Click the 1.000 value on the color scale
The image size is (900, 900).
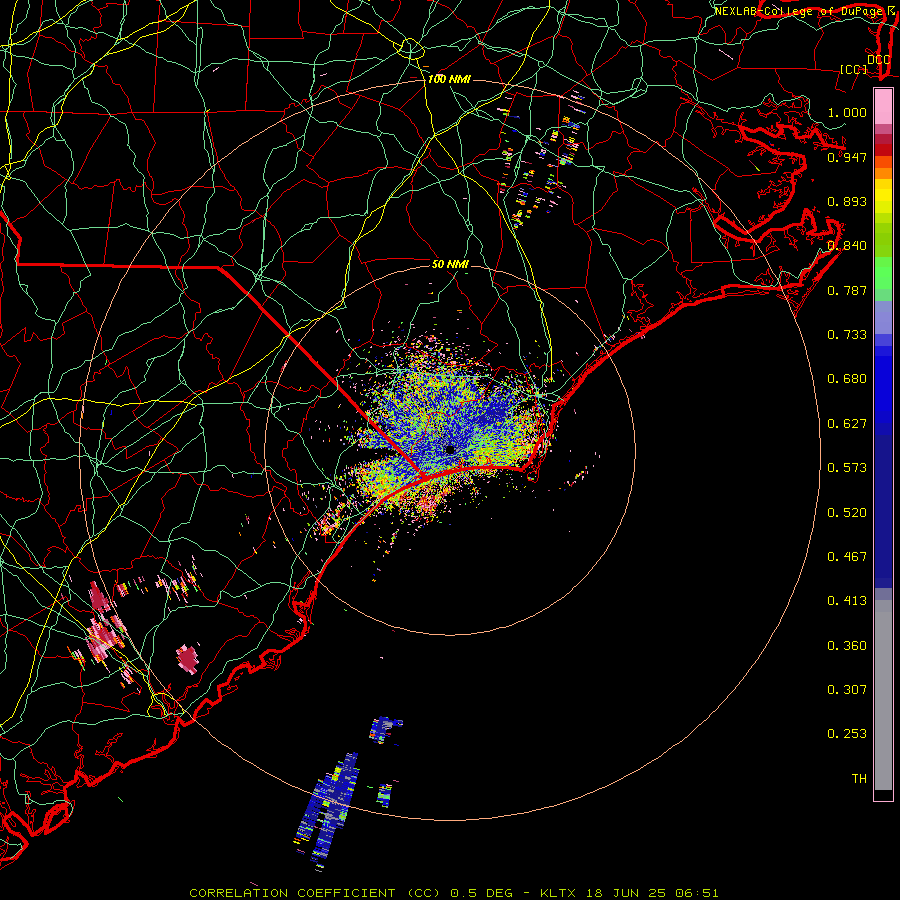click(x=847, y=112)
